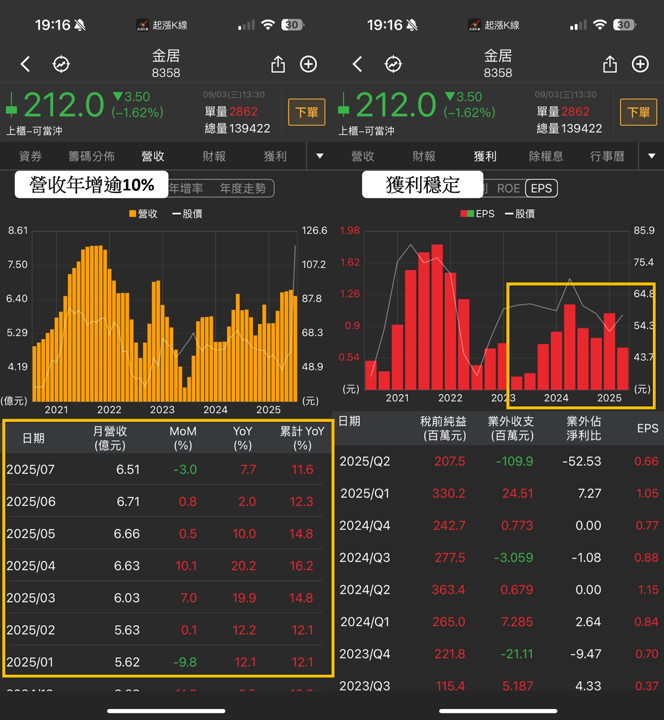Select 2025/01 revenue row
664x720 pixels.
(x=165, y=662)
